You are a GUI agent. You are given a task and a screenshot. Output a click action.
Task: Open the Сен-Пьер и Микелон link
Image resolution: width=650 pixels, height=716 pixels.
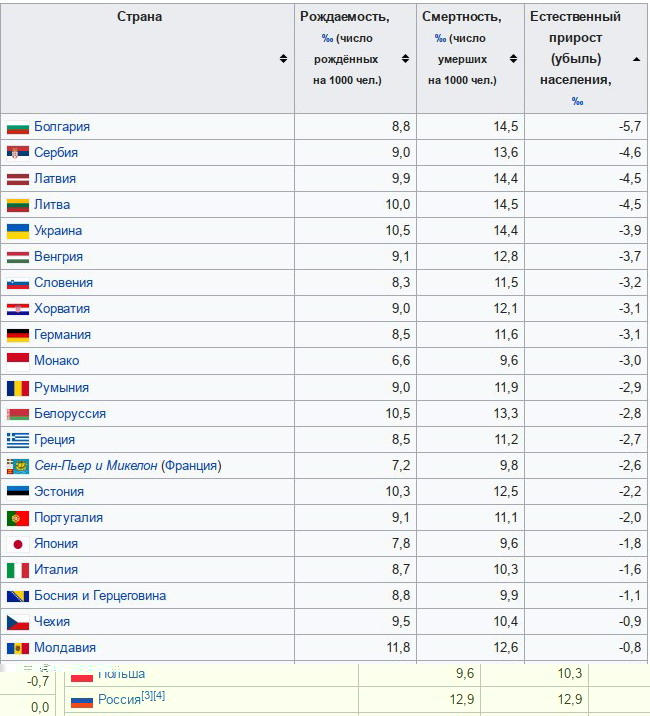pos(96,466)
